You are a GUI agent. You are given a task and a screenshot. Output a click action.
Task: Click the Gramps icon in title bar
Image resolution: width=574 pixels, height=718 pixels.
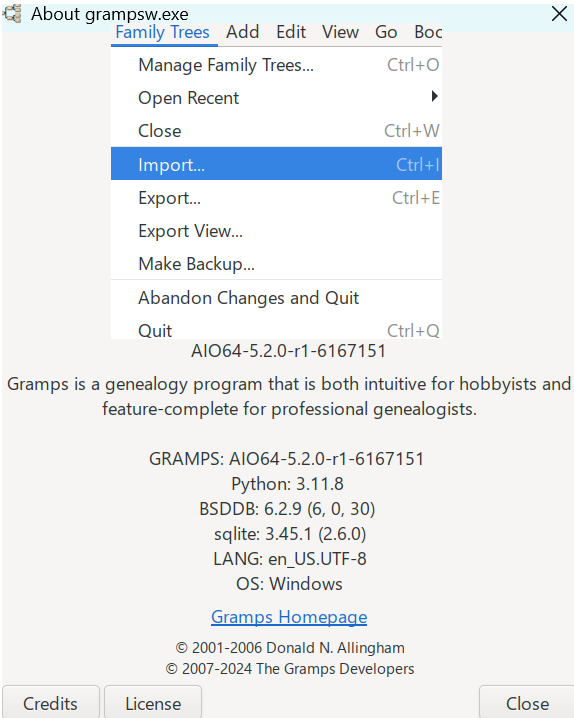coord(12,14)
